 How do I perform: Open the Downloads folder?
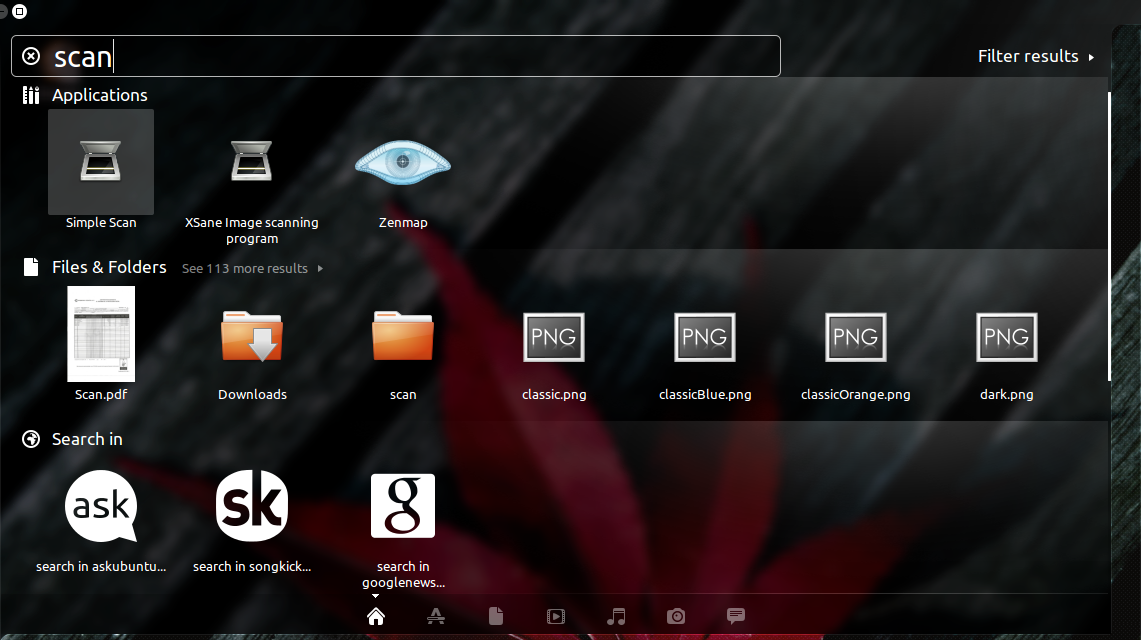point(251,335)
